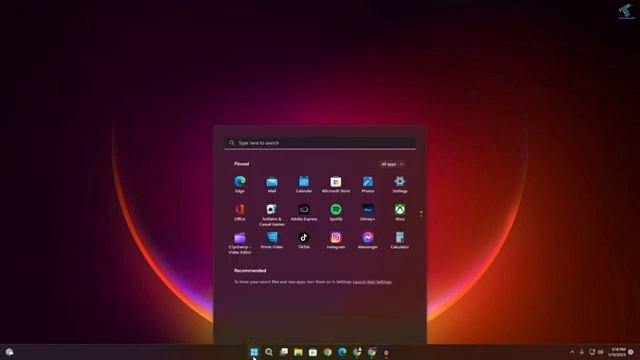Click the Windows Start button on taskbar
This screenshot has width=640, height=360.
[x=254, y=352]
